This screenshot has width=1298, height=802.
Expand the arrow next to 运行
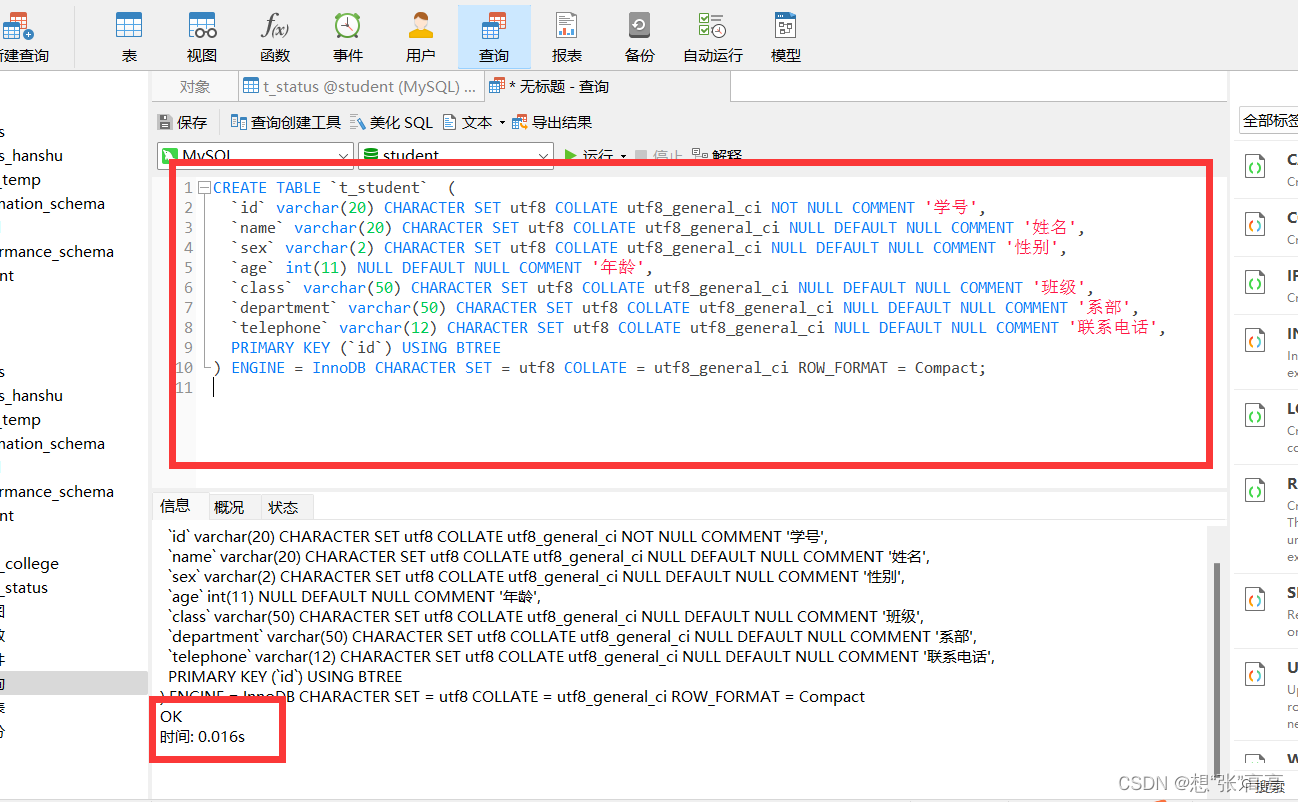(x=623, y=157)
